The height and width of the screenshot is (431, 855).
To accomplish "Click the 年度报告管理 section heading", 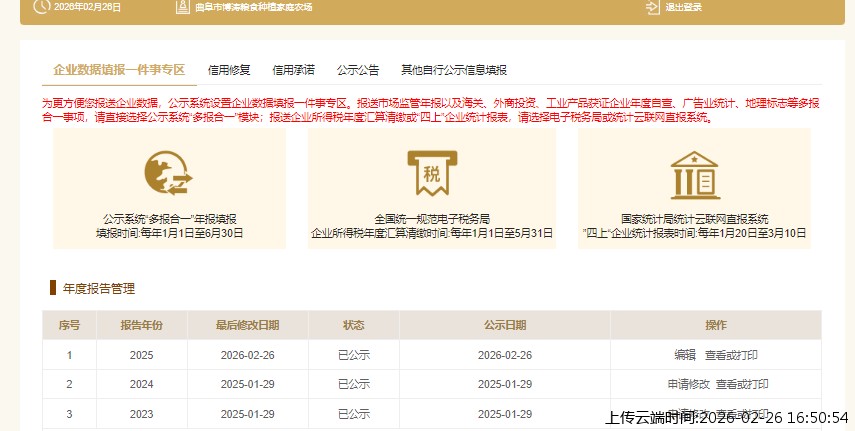I will pyautogui.click(x=99, y=289).
